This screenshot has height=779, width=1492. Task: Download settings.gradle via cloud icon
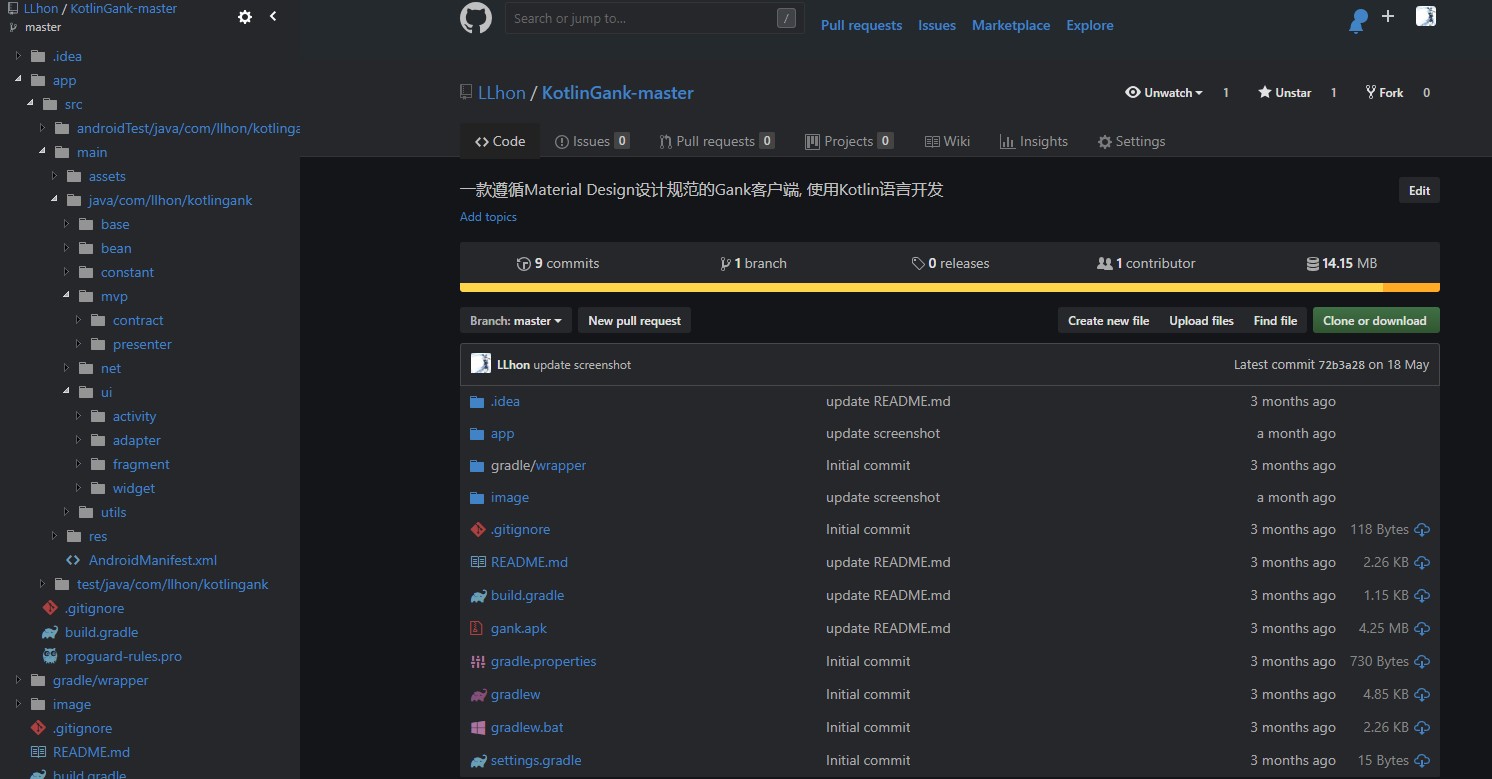[x=1422, y=761]
